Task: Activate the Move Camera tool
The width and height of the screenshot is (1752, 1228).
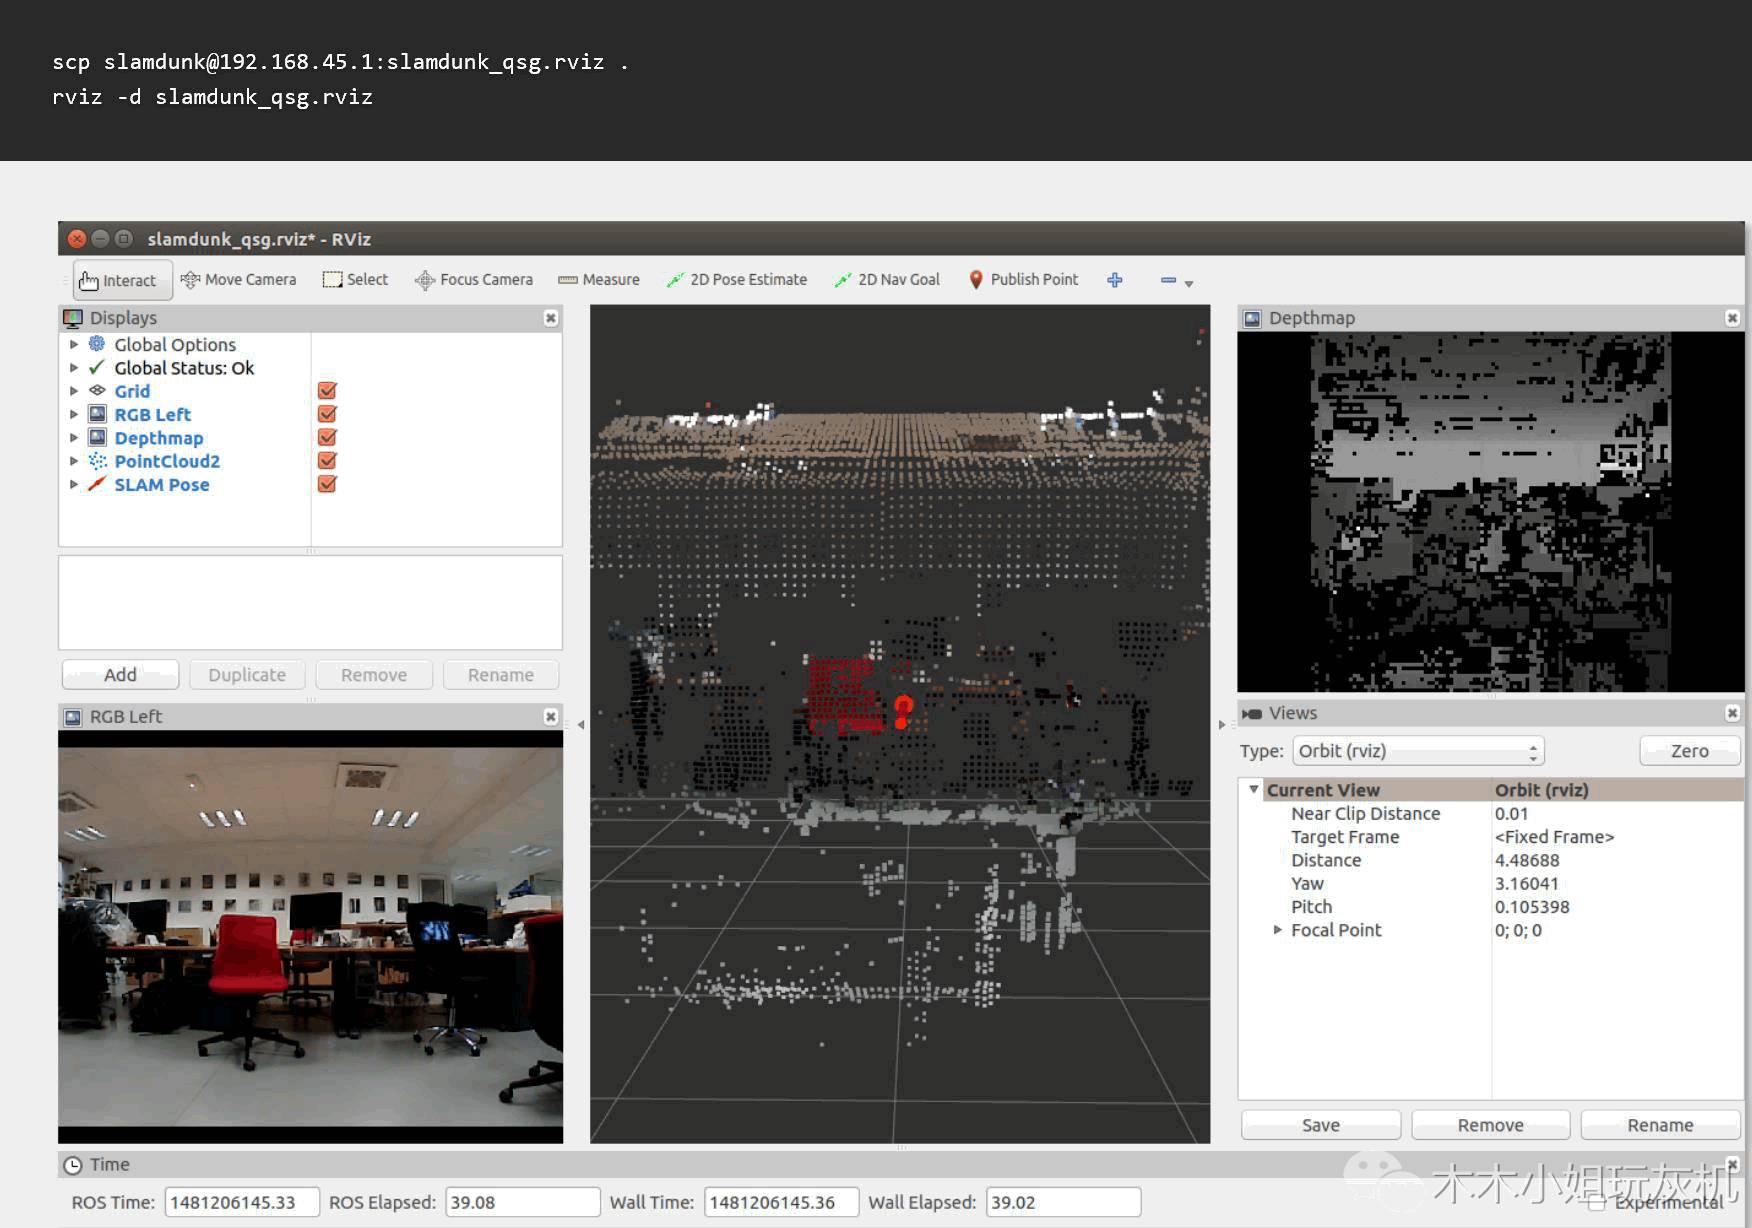Action: [239, 280]
